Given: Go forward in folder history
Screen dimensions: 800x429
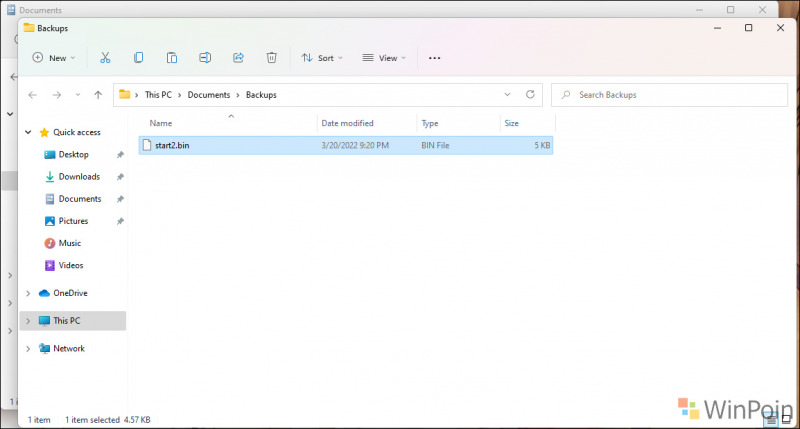Looking at the screenshot, I should [57, 95].
